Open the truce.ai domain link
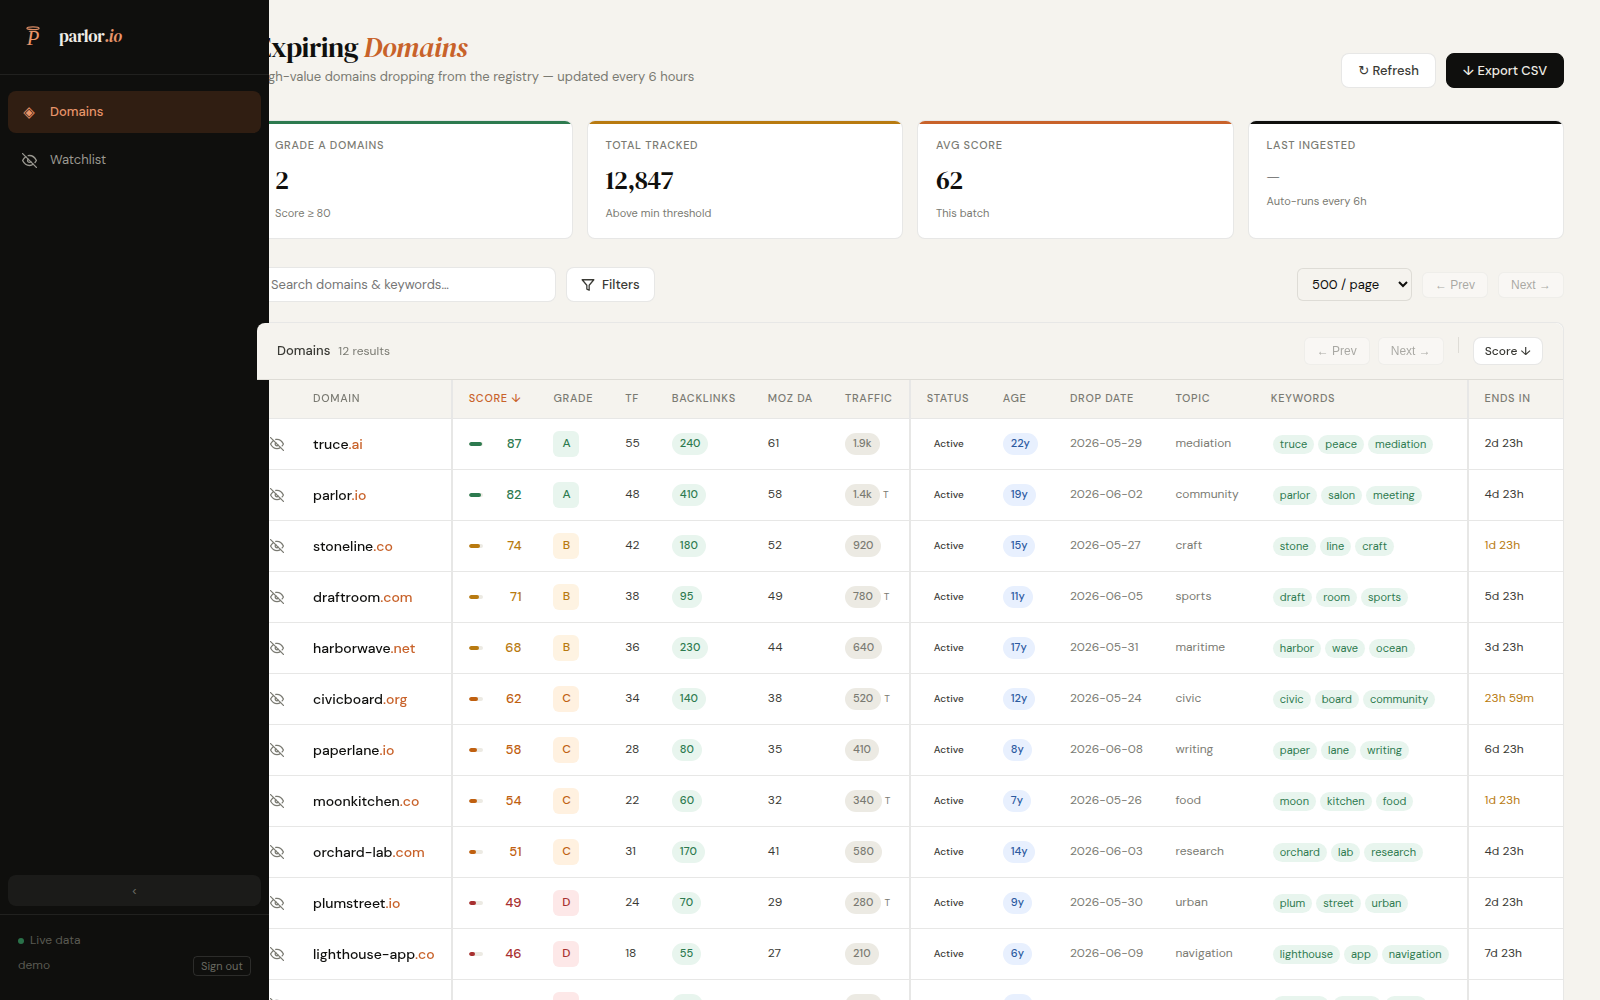The height and width of the screenshot is (1000, 1600). pyautogui.click(x=337, y=444)
